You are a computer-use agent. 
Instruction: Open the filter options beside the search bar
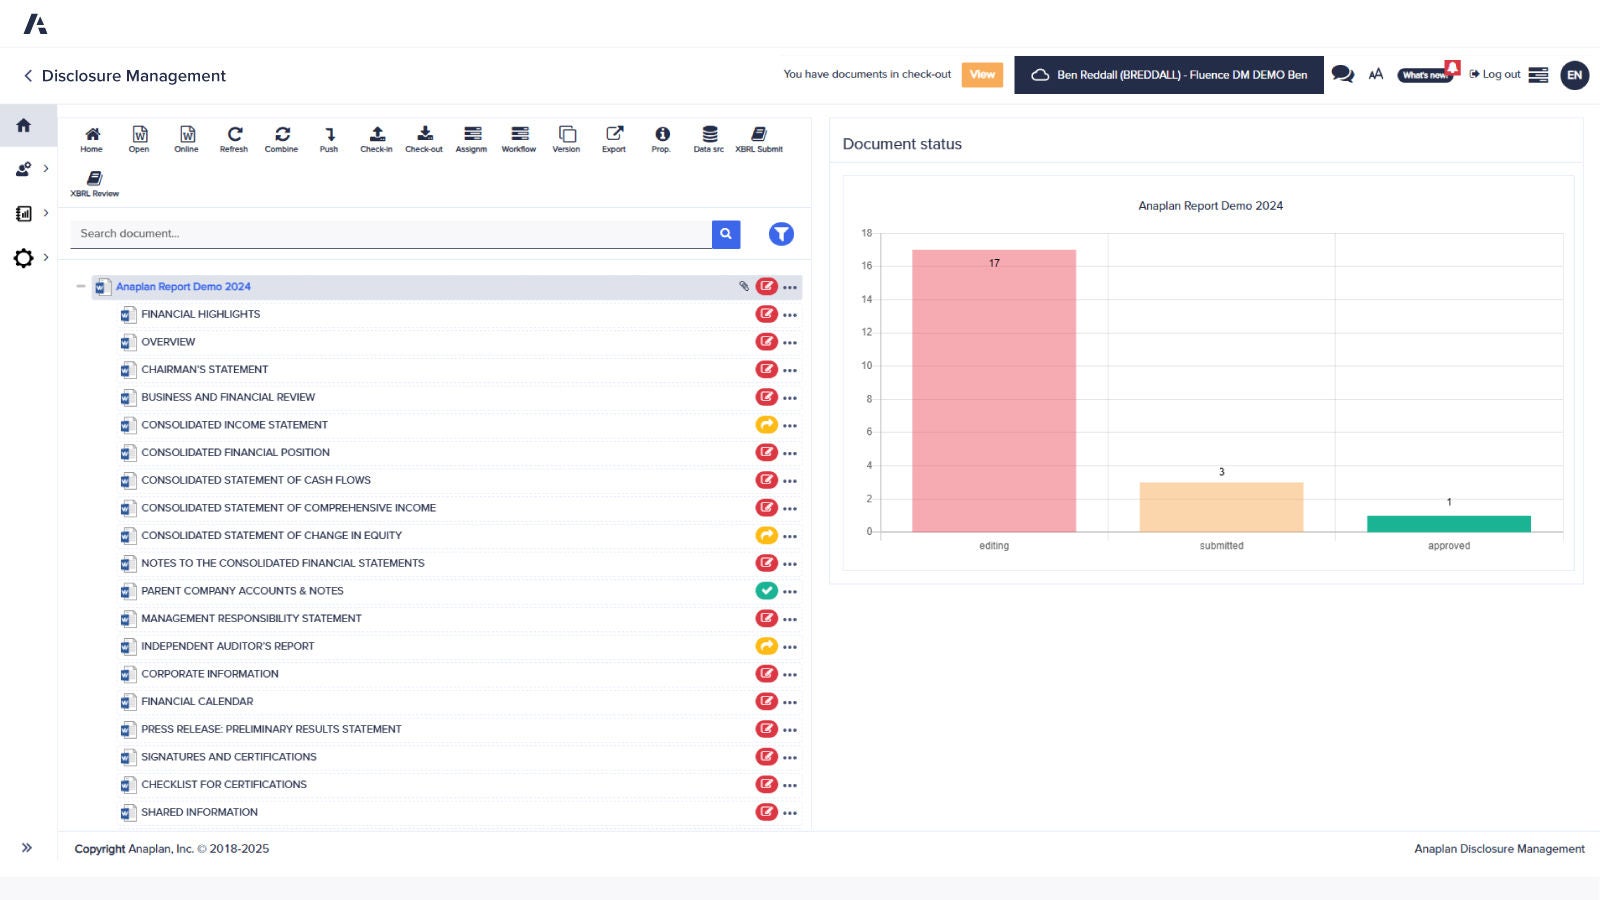tap(781, 233)
